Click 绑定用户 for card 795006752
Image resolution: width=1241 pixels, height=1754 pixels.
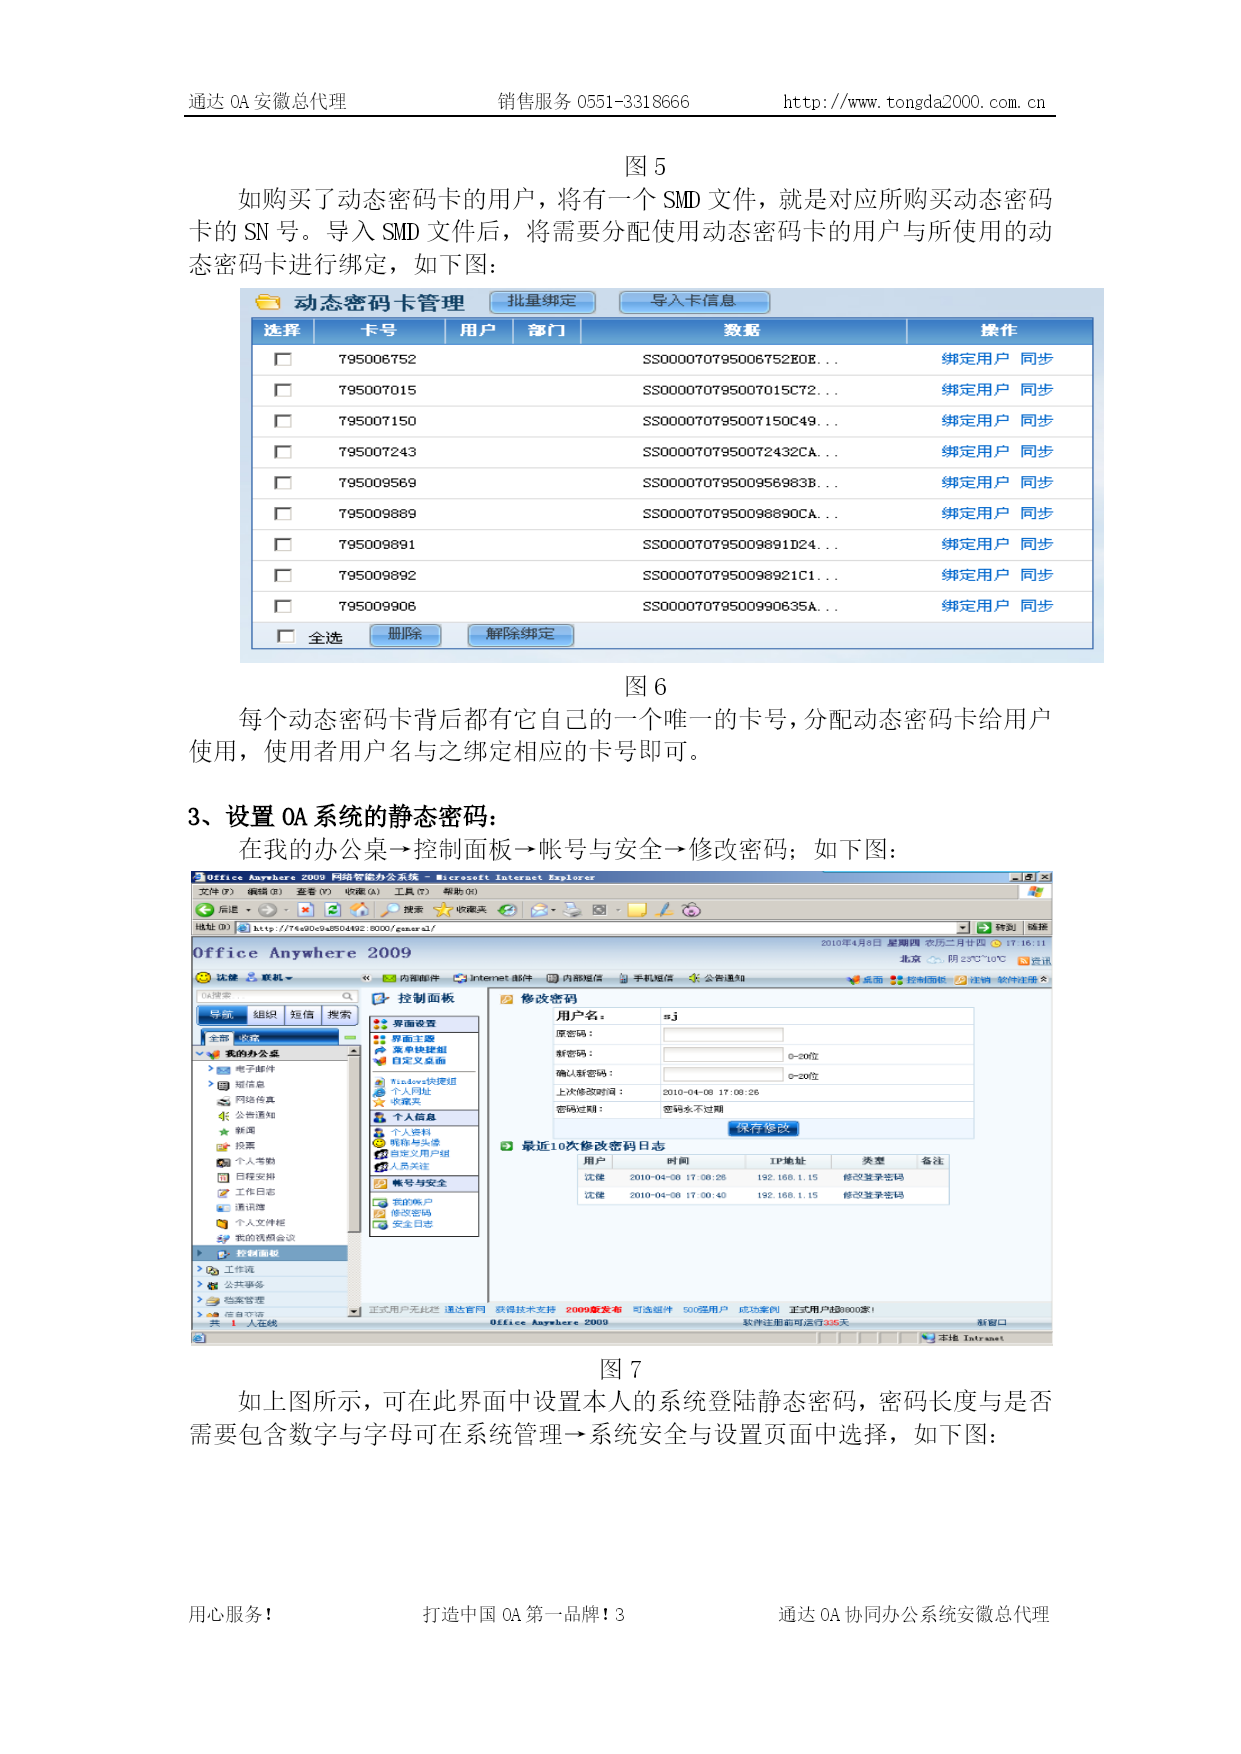tap(975, 359)
